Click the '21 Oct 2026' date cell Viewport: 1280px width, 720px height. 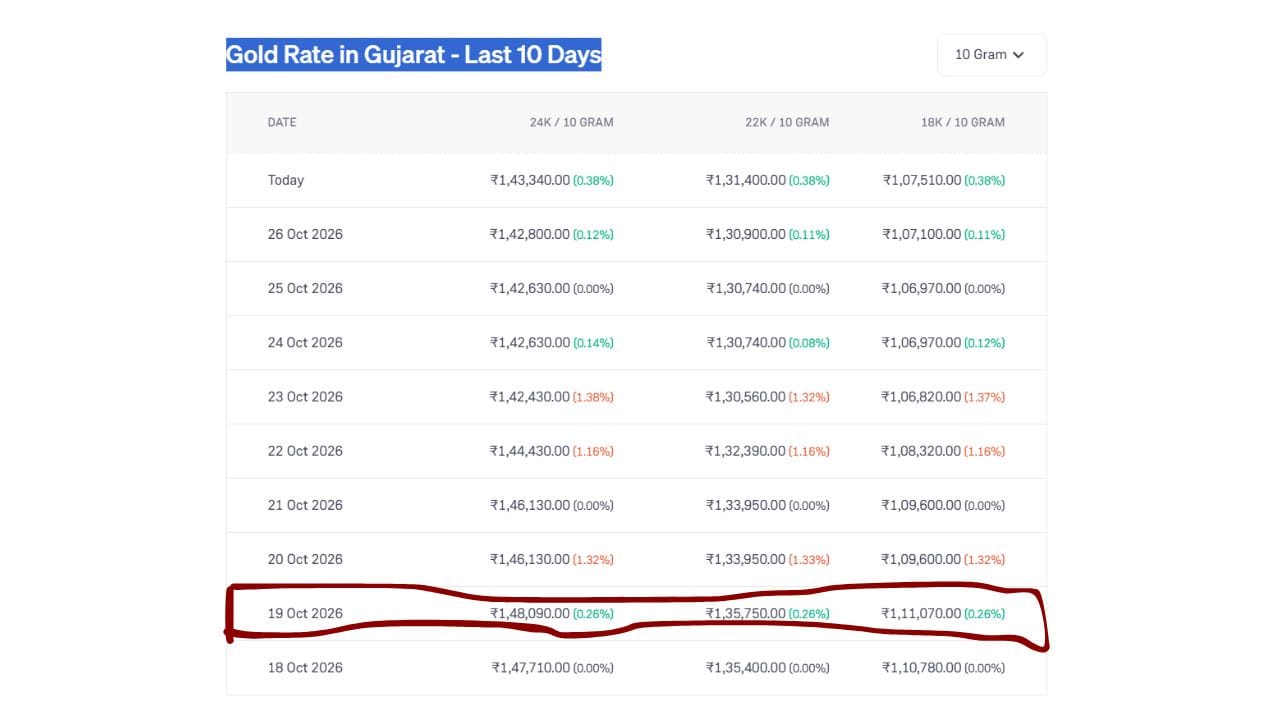pos(305,505)
